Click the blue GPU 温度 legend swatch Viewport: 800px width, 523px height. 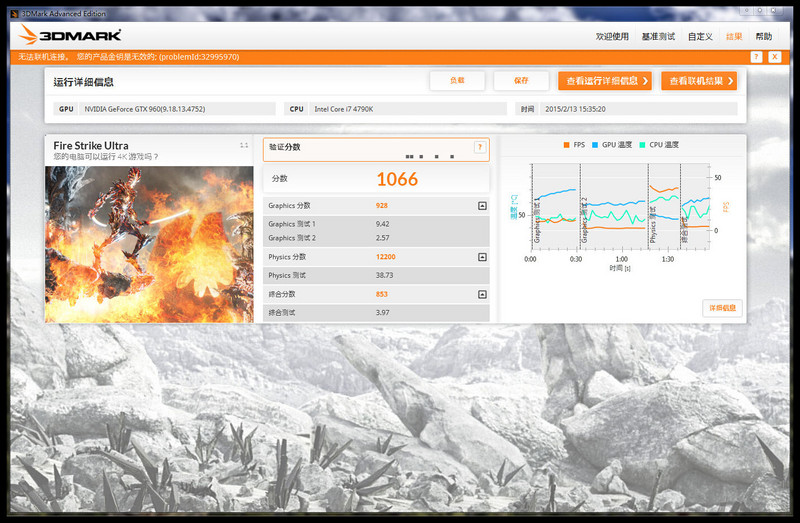pos(595,145)
